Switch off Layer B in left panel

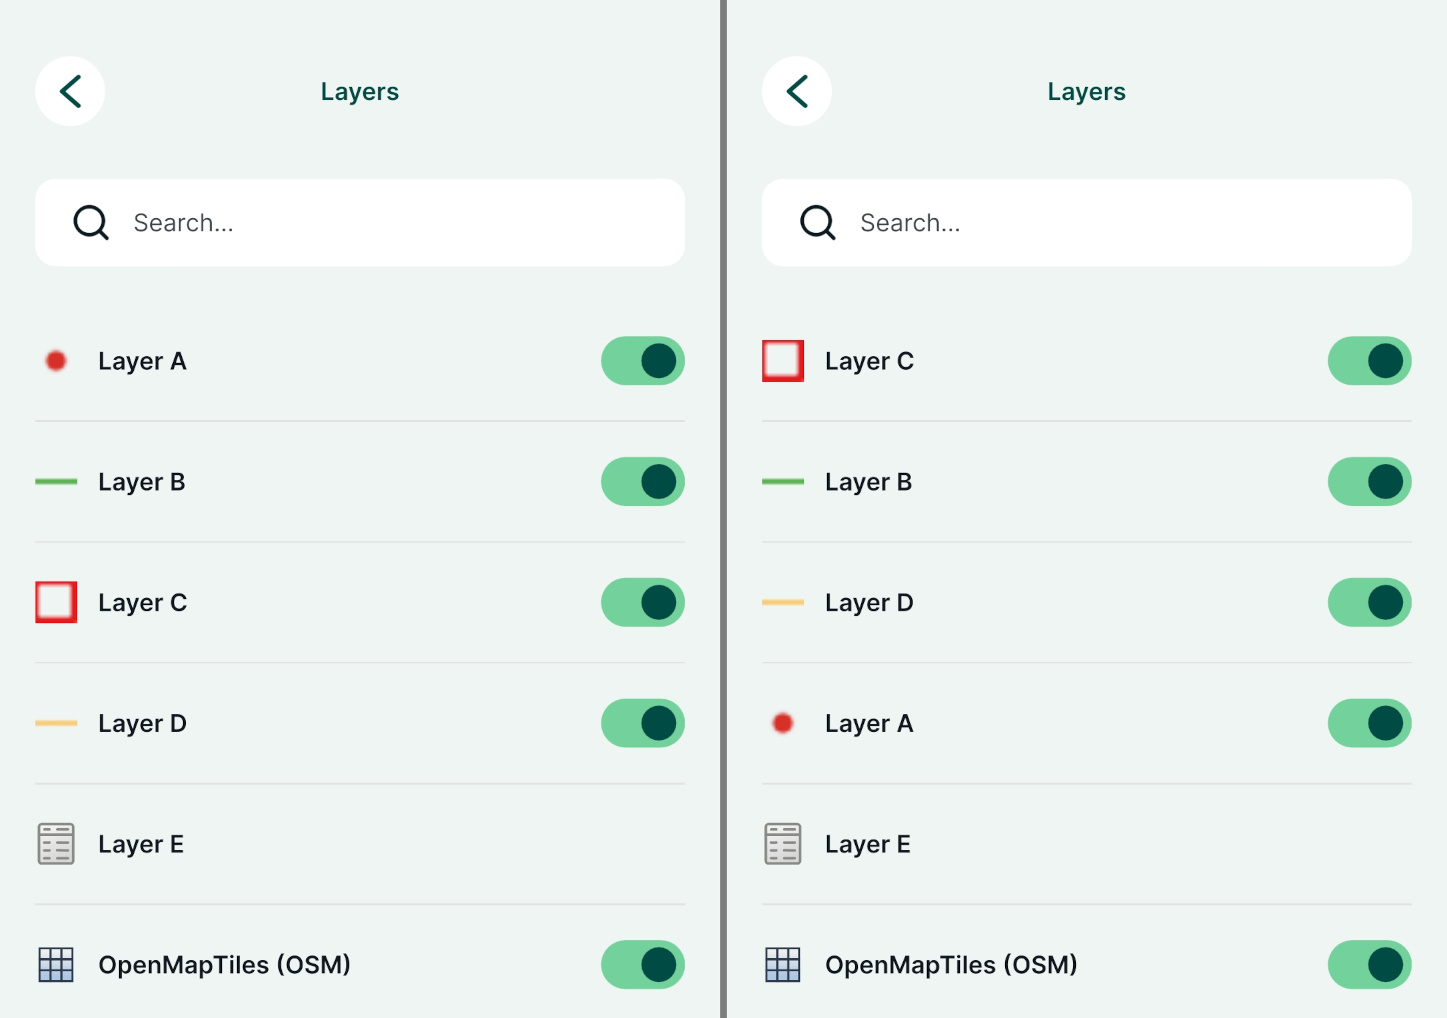tap(642, 481)
